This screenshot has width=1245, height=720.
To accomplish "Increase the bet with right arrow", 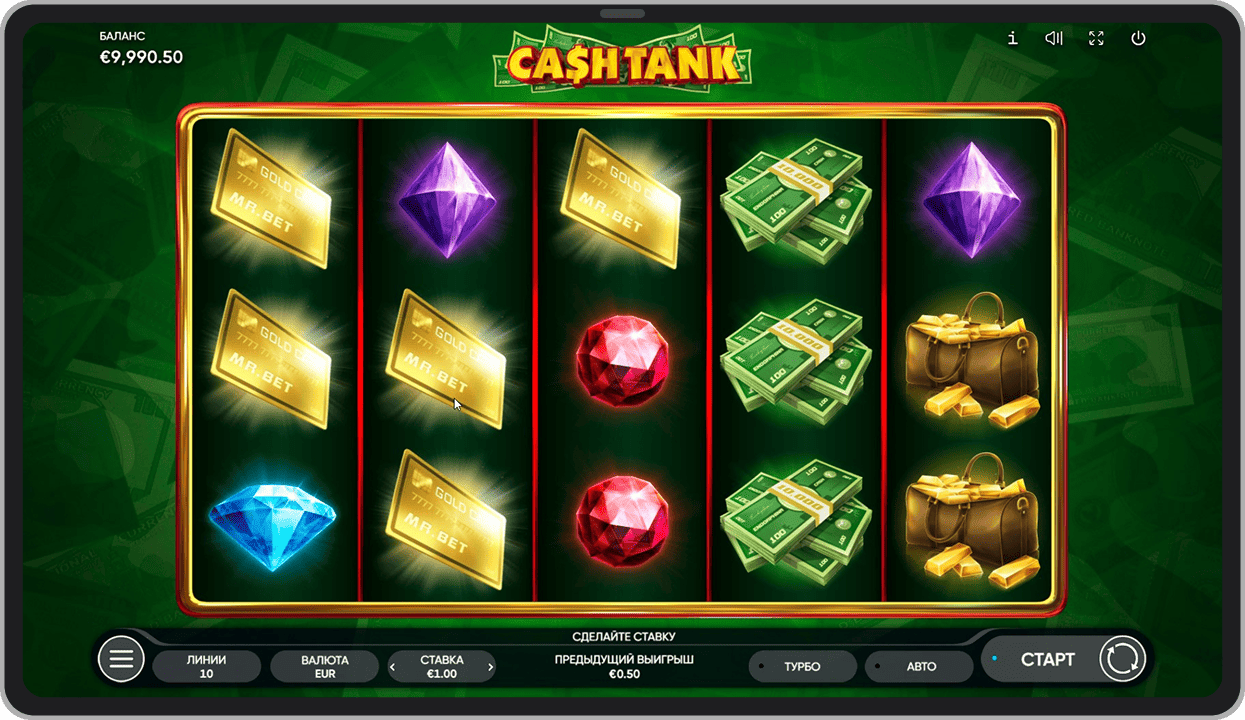I will coord(490,667).
